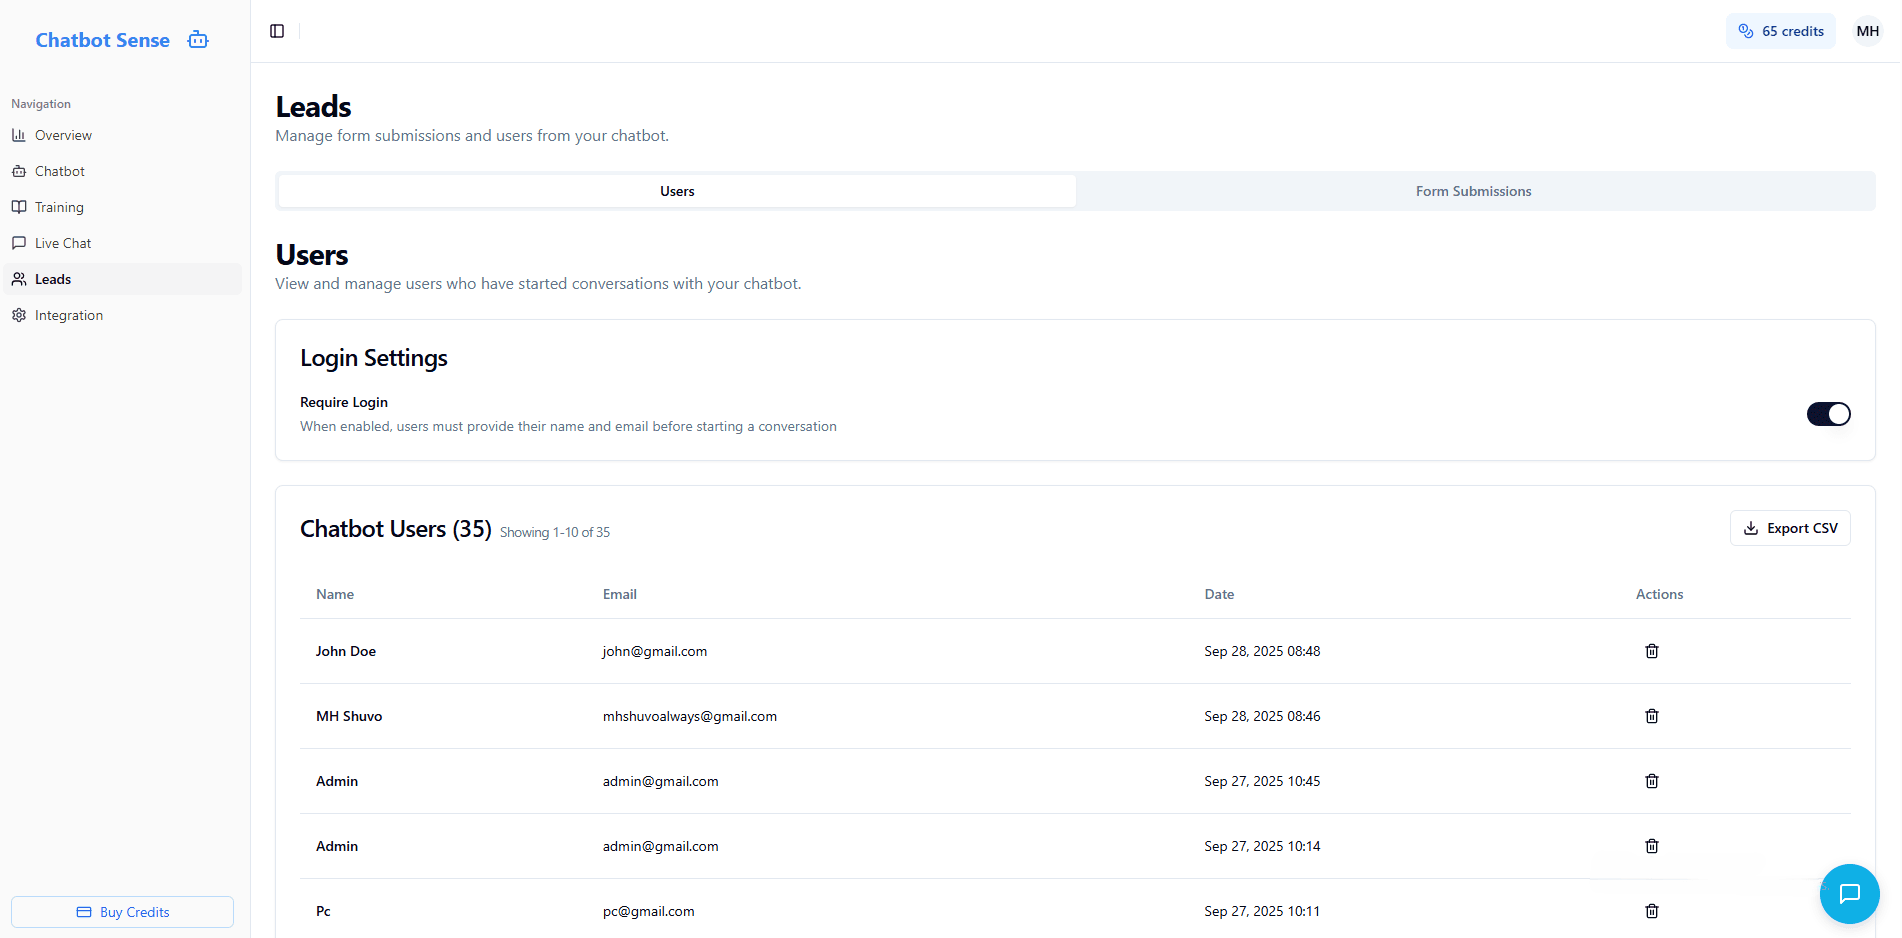The width and height of the screenshot is (1902, 938).
Task: Delete the John Doe user with trash icon
Action: 1651,650
